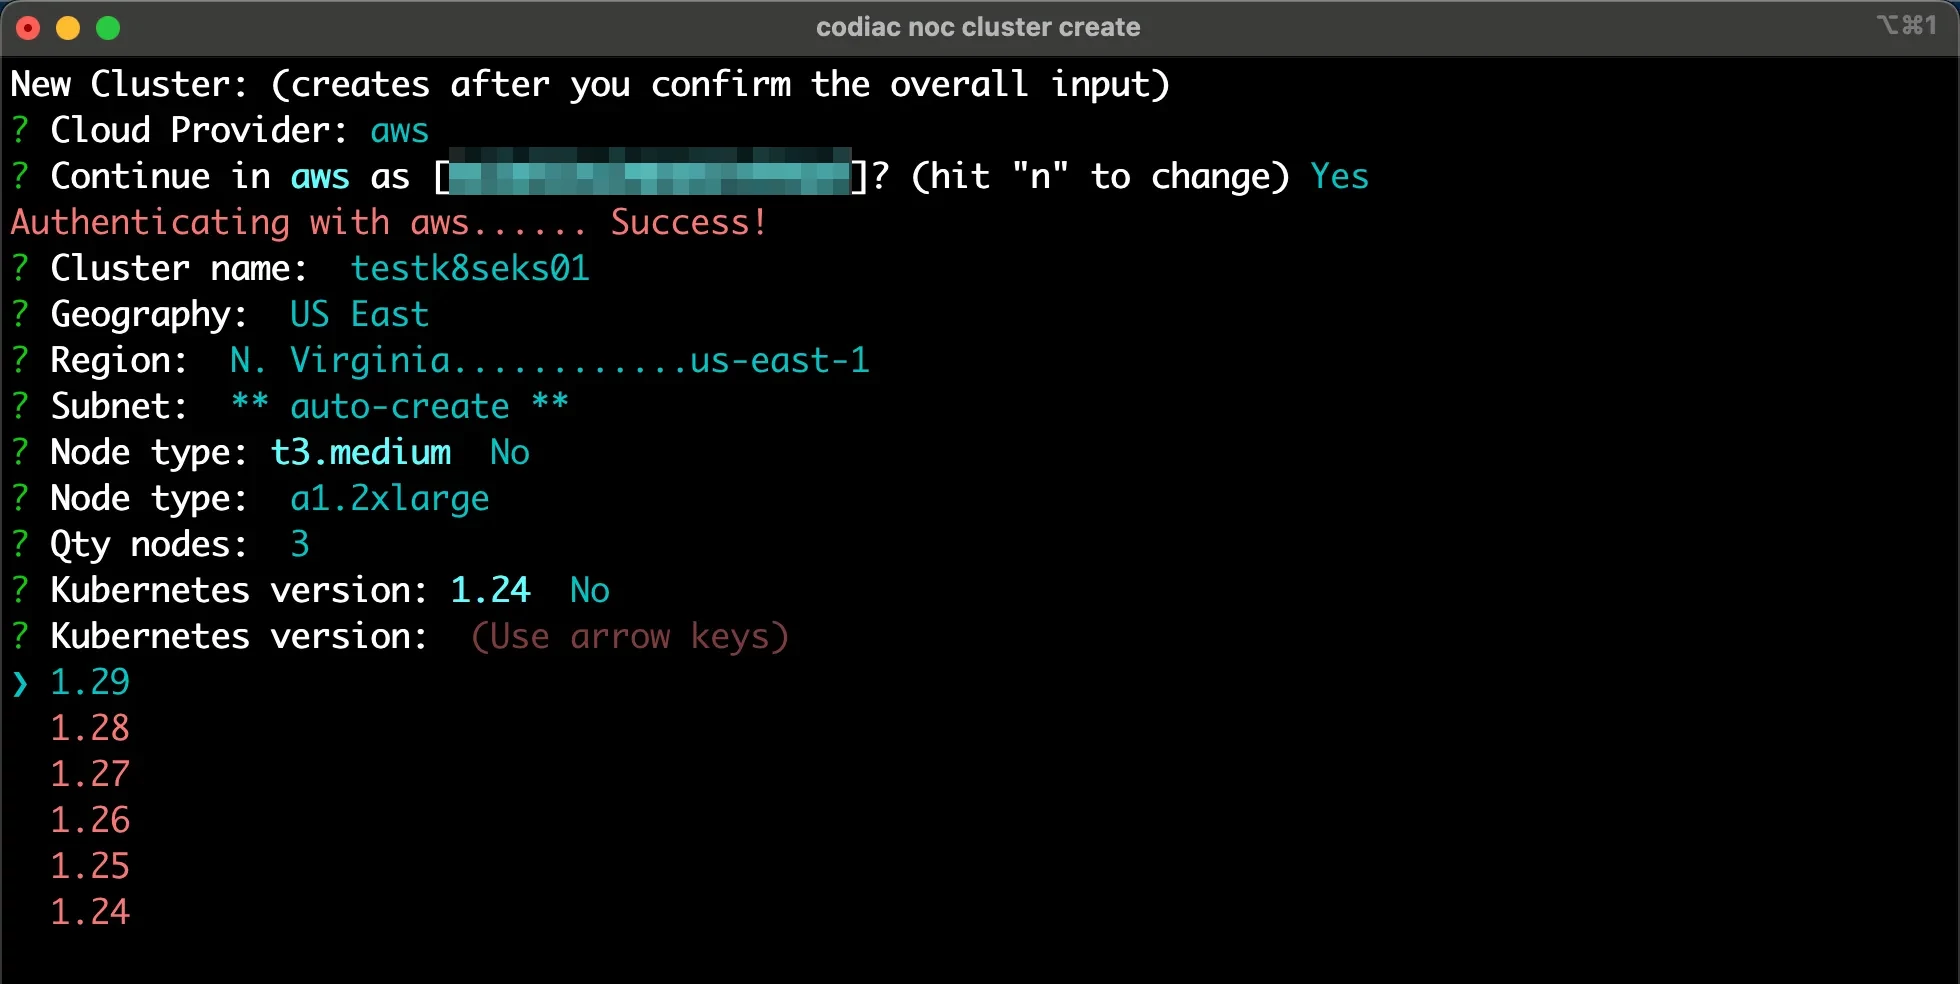
Task: Minimize the terminal with the yellow button
Action: [68, 28]
